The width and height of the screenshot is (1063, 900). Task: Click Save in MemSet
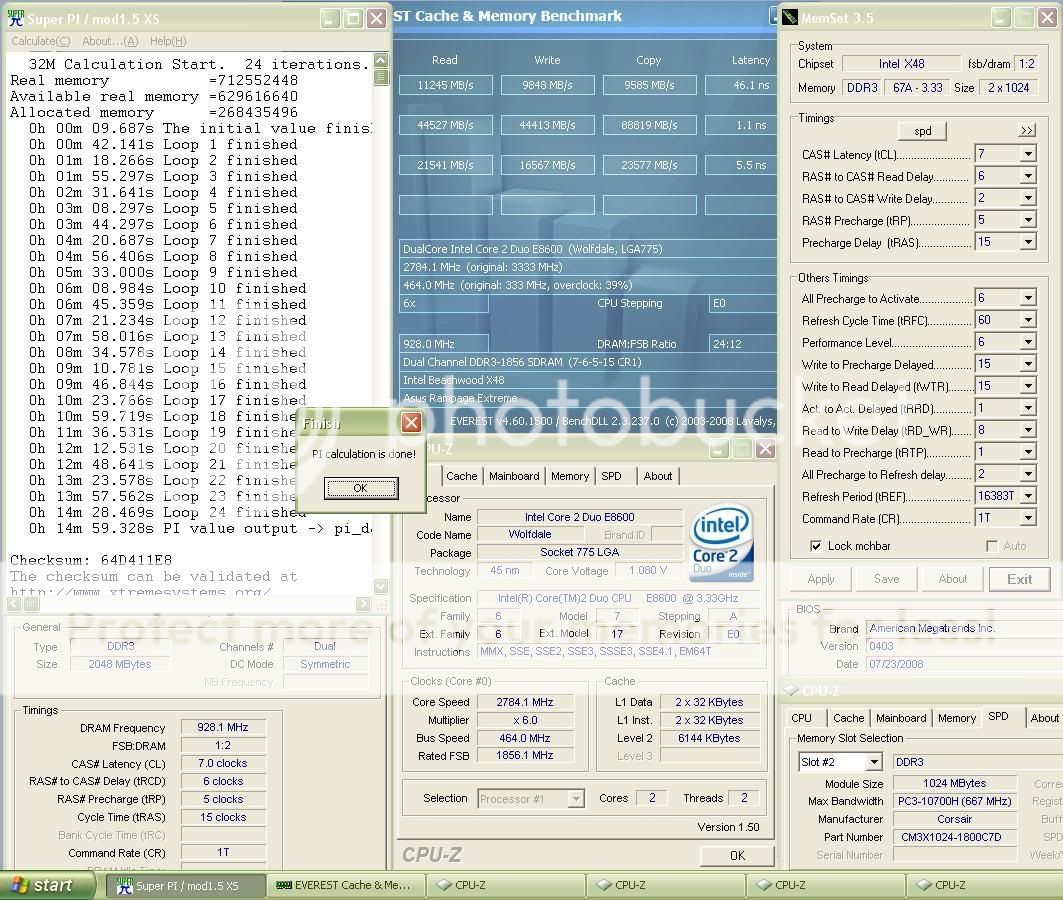(887, 579)
